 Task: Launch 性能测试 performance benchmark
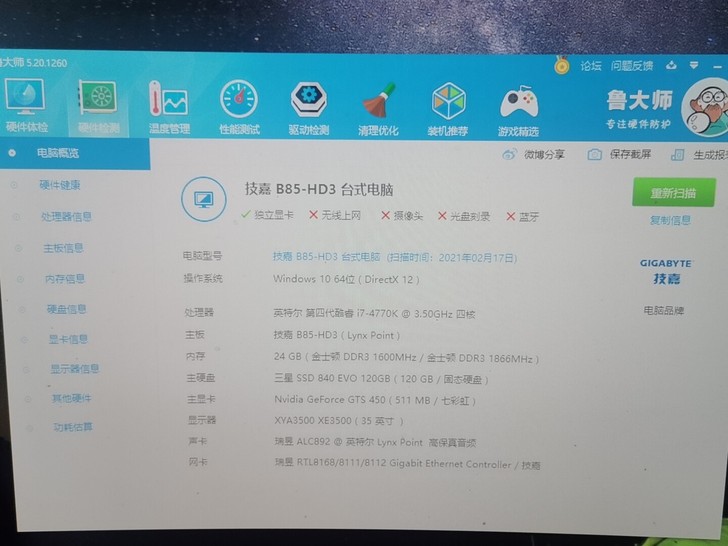pos(239,108)
